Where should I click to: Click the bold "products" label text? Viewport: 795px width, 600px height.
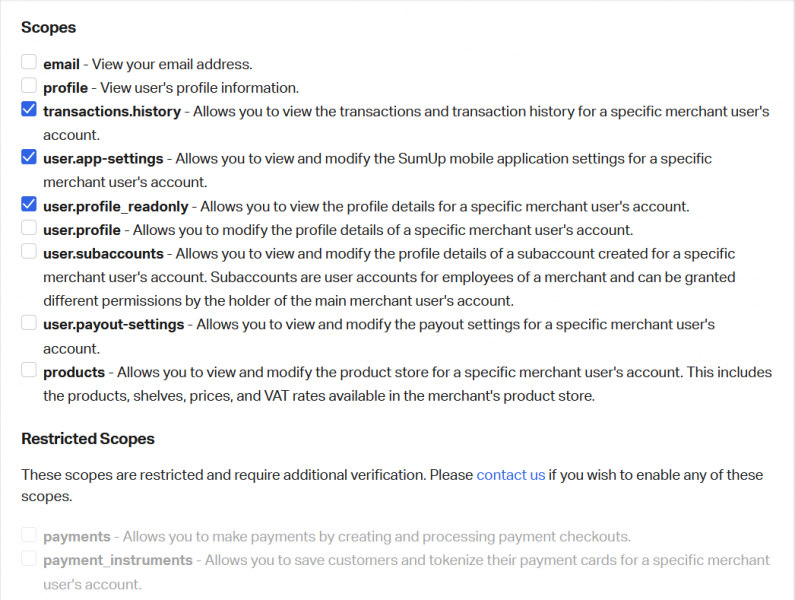(74, 372)
